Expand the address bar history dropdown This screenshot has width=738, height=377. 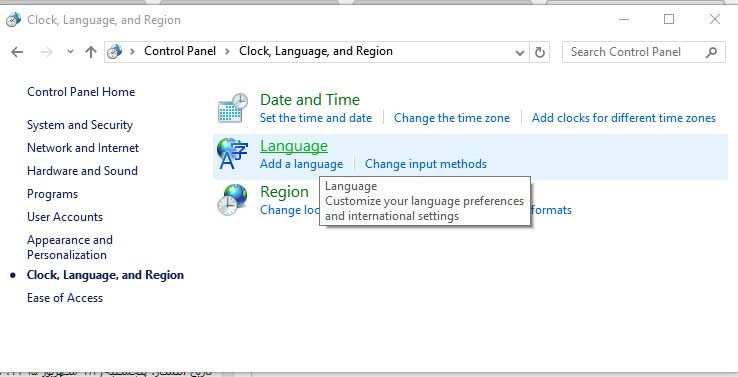520,52
